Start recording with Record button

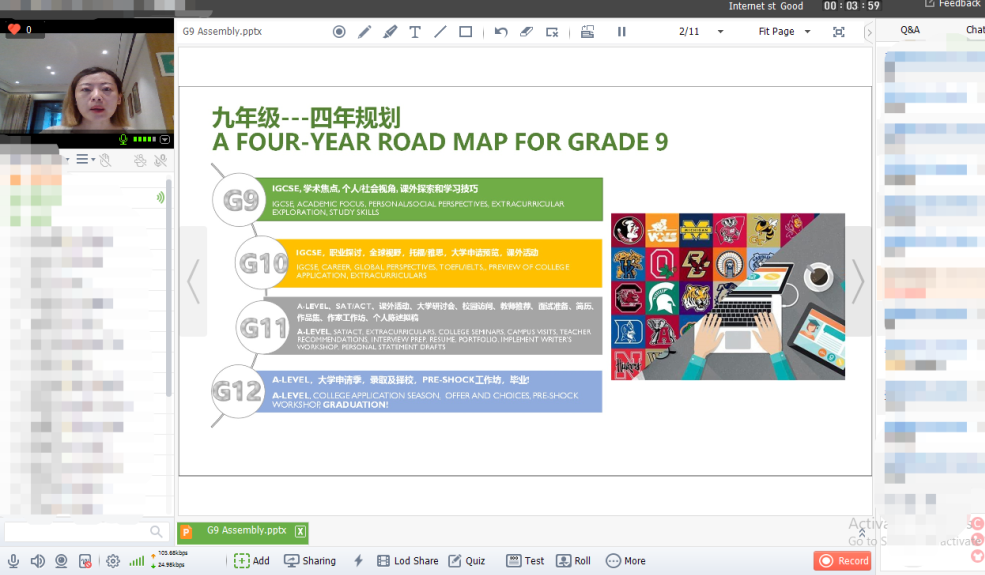[x=842, y=561]
